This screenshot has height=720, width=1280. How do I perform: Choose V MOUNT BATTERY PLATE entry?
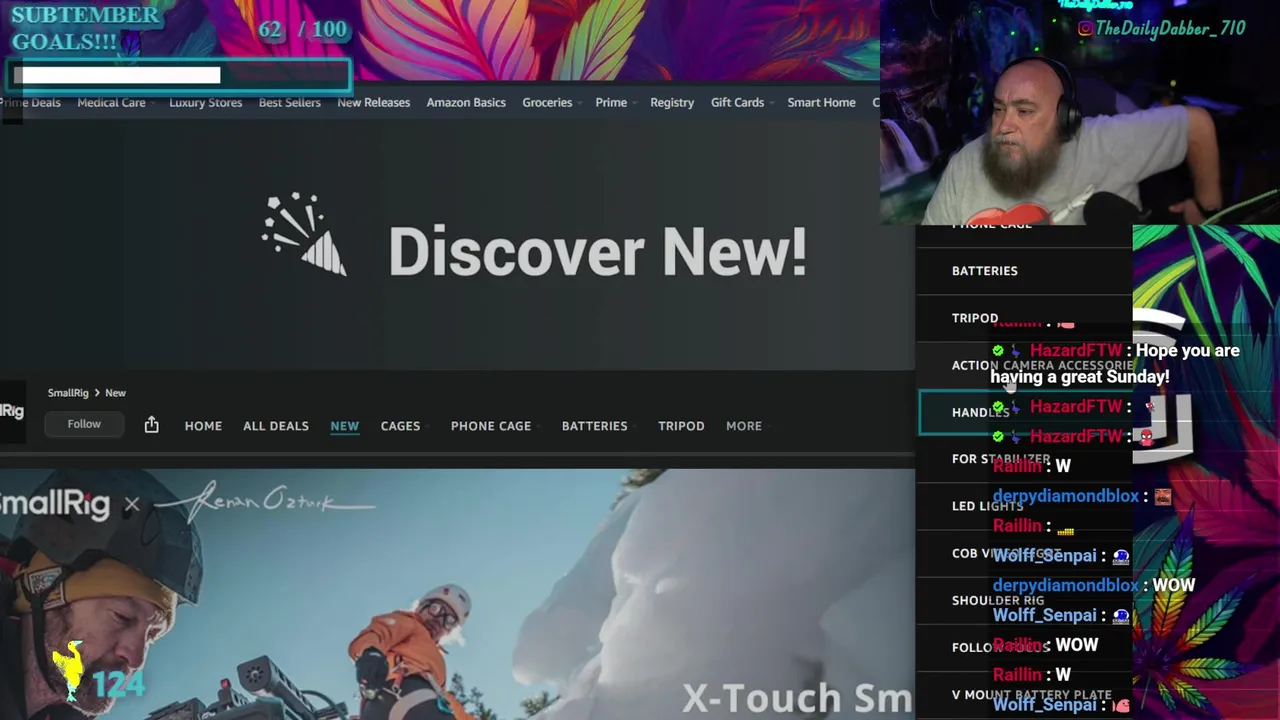[1024, 694]
